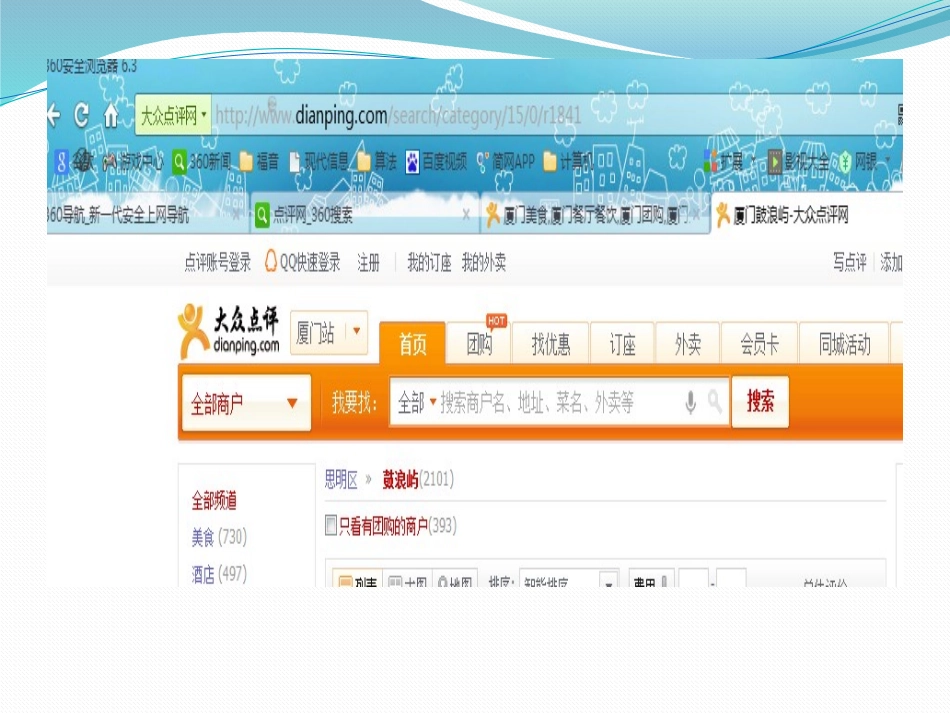Viewport: 950px width, 713px height.
Task: Open the 同城活动 navigation tab
Action: [x=844, y=343]
